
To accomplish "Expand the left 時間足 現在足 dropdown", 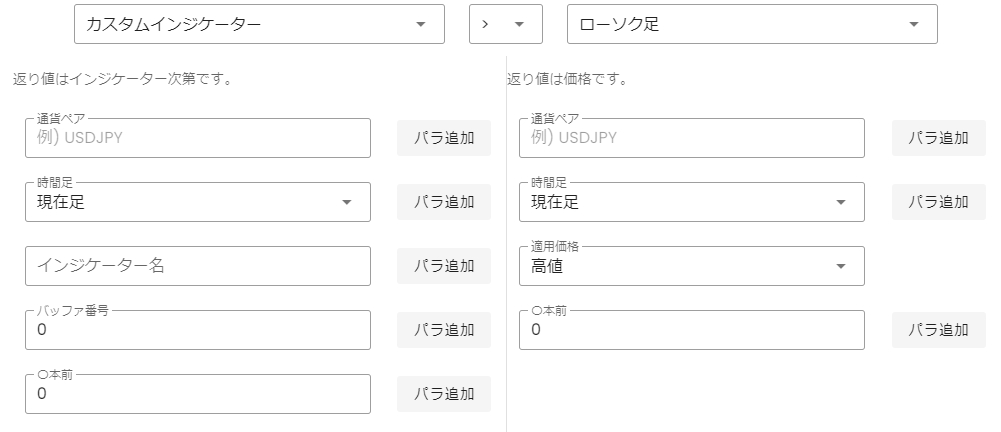I will coord(198,202).
